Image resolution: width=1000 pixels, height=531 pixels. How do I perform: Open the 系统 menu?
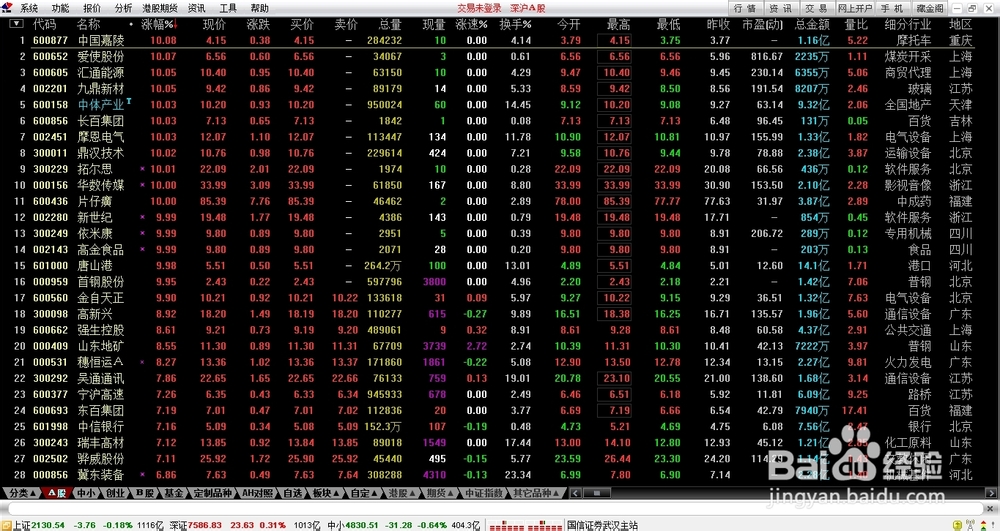coord(29,8)
